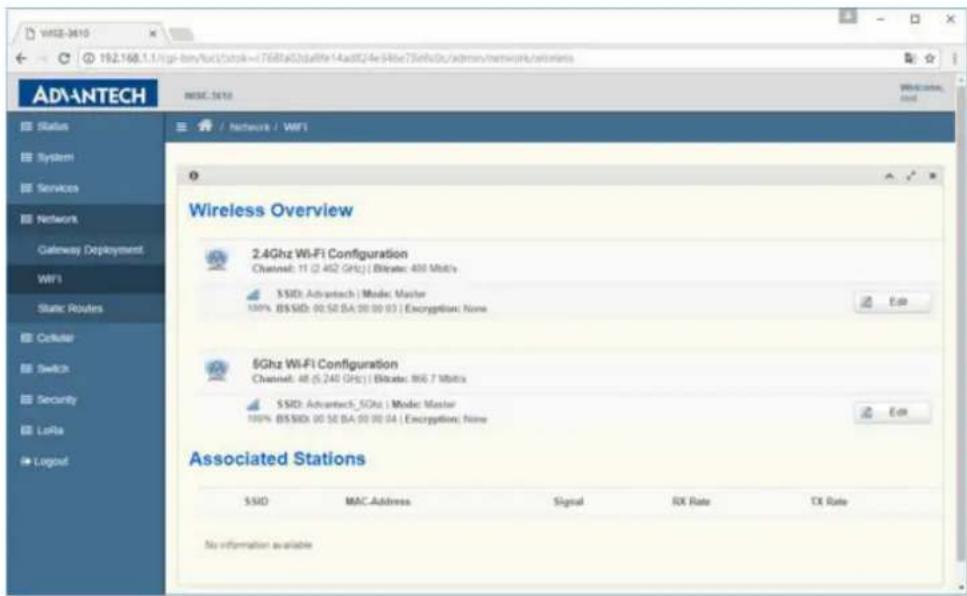The height and width of the screenshot is (596, 967).
Task: Click the Network grid icon
Action: click(x=26, y=219)
